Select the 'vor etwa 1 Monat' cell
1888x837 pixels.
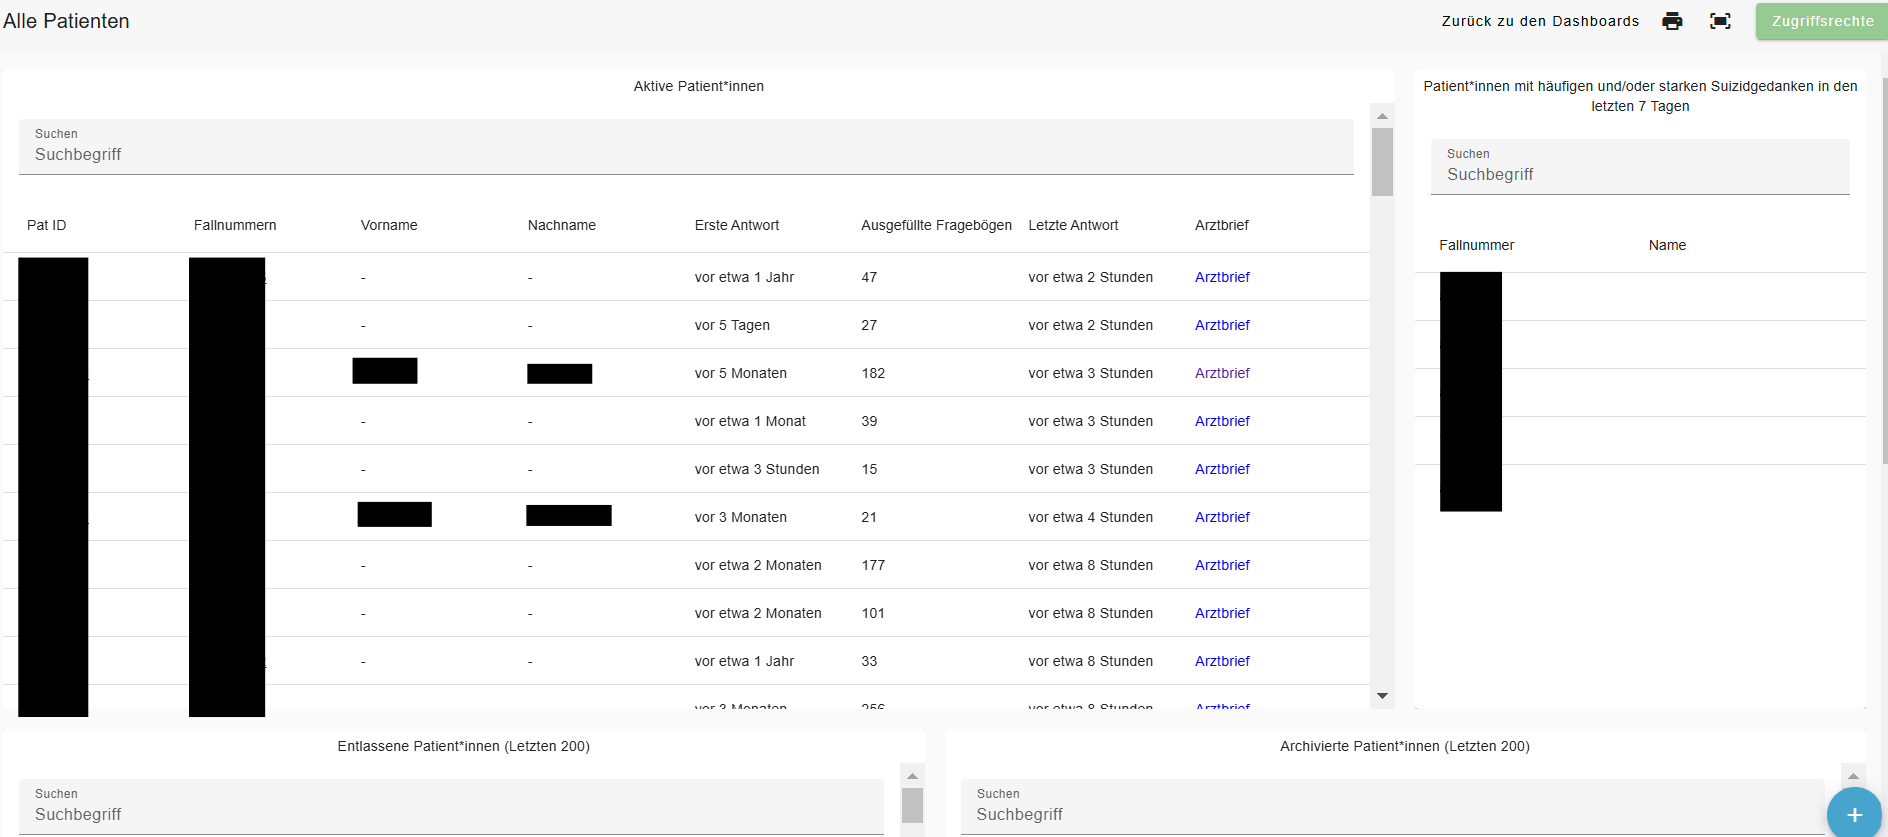tap(750, 421)
